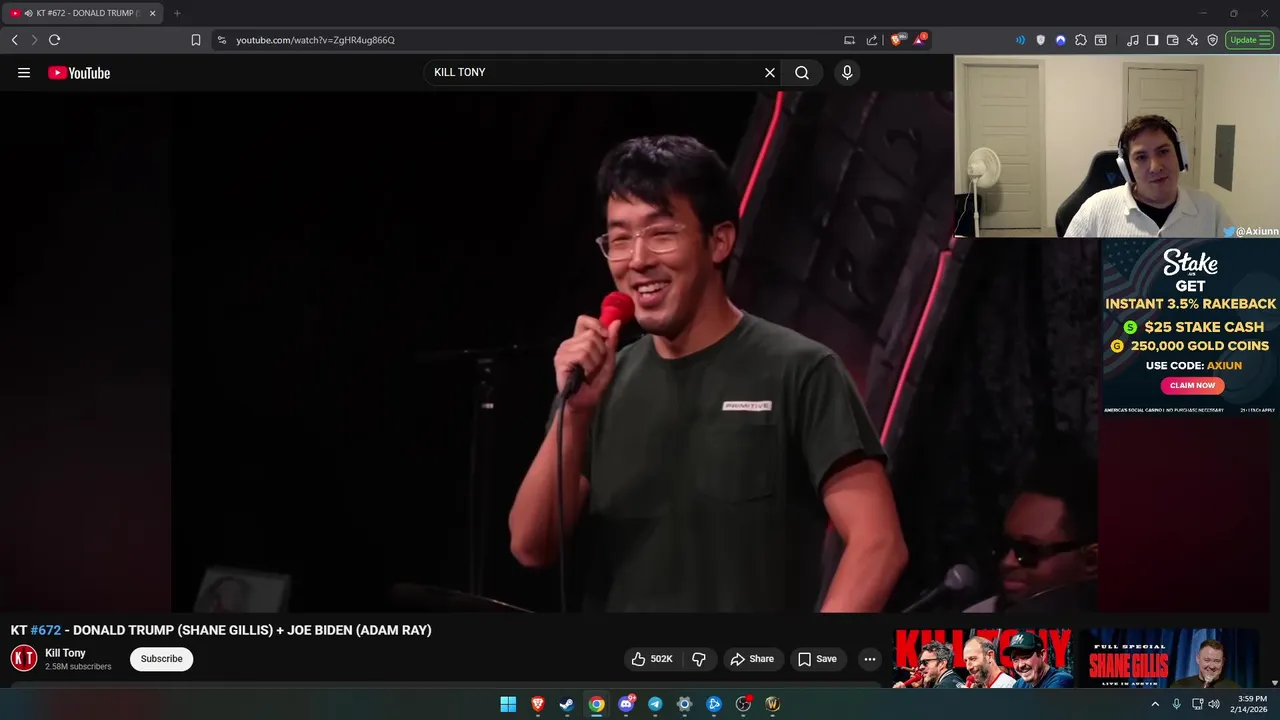View site settings icon beside URL

pyautogui.click(x=222, y=40)
